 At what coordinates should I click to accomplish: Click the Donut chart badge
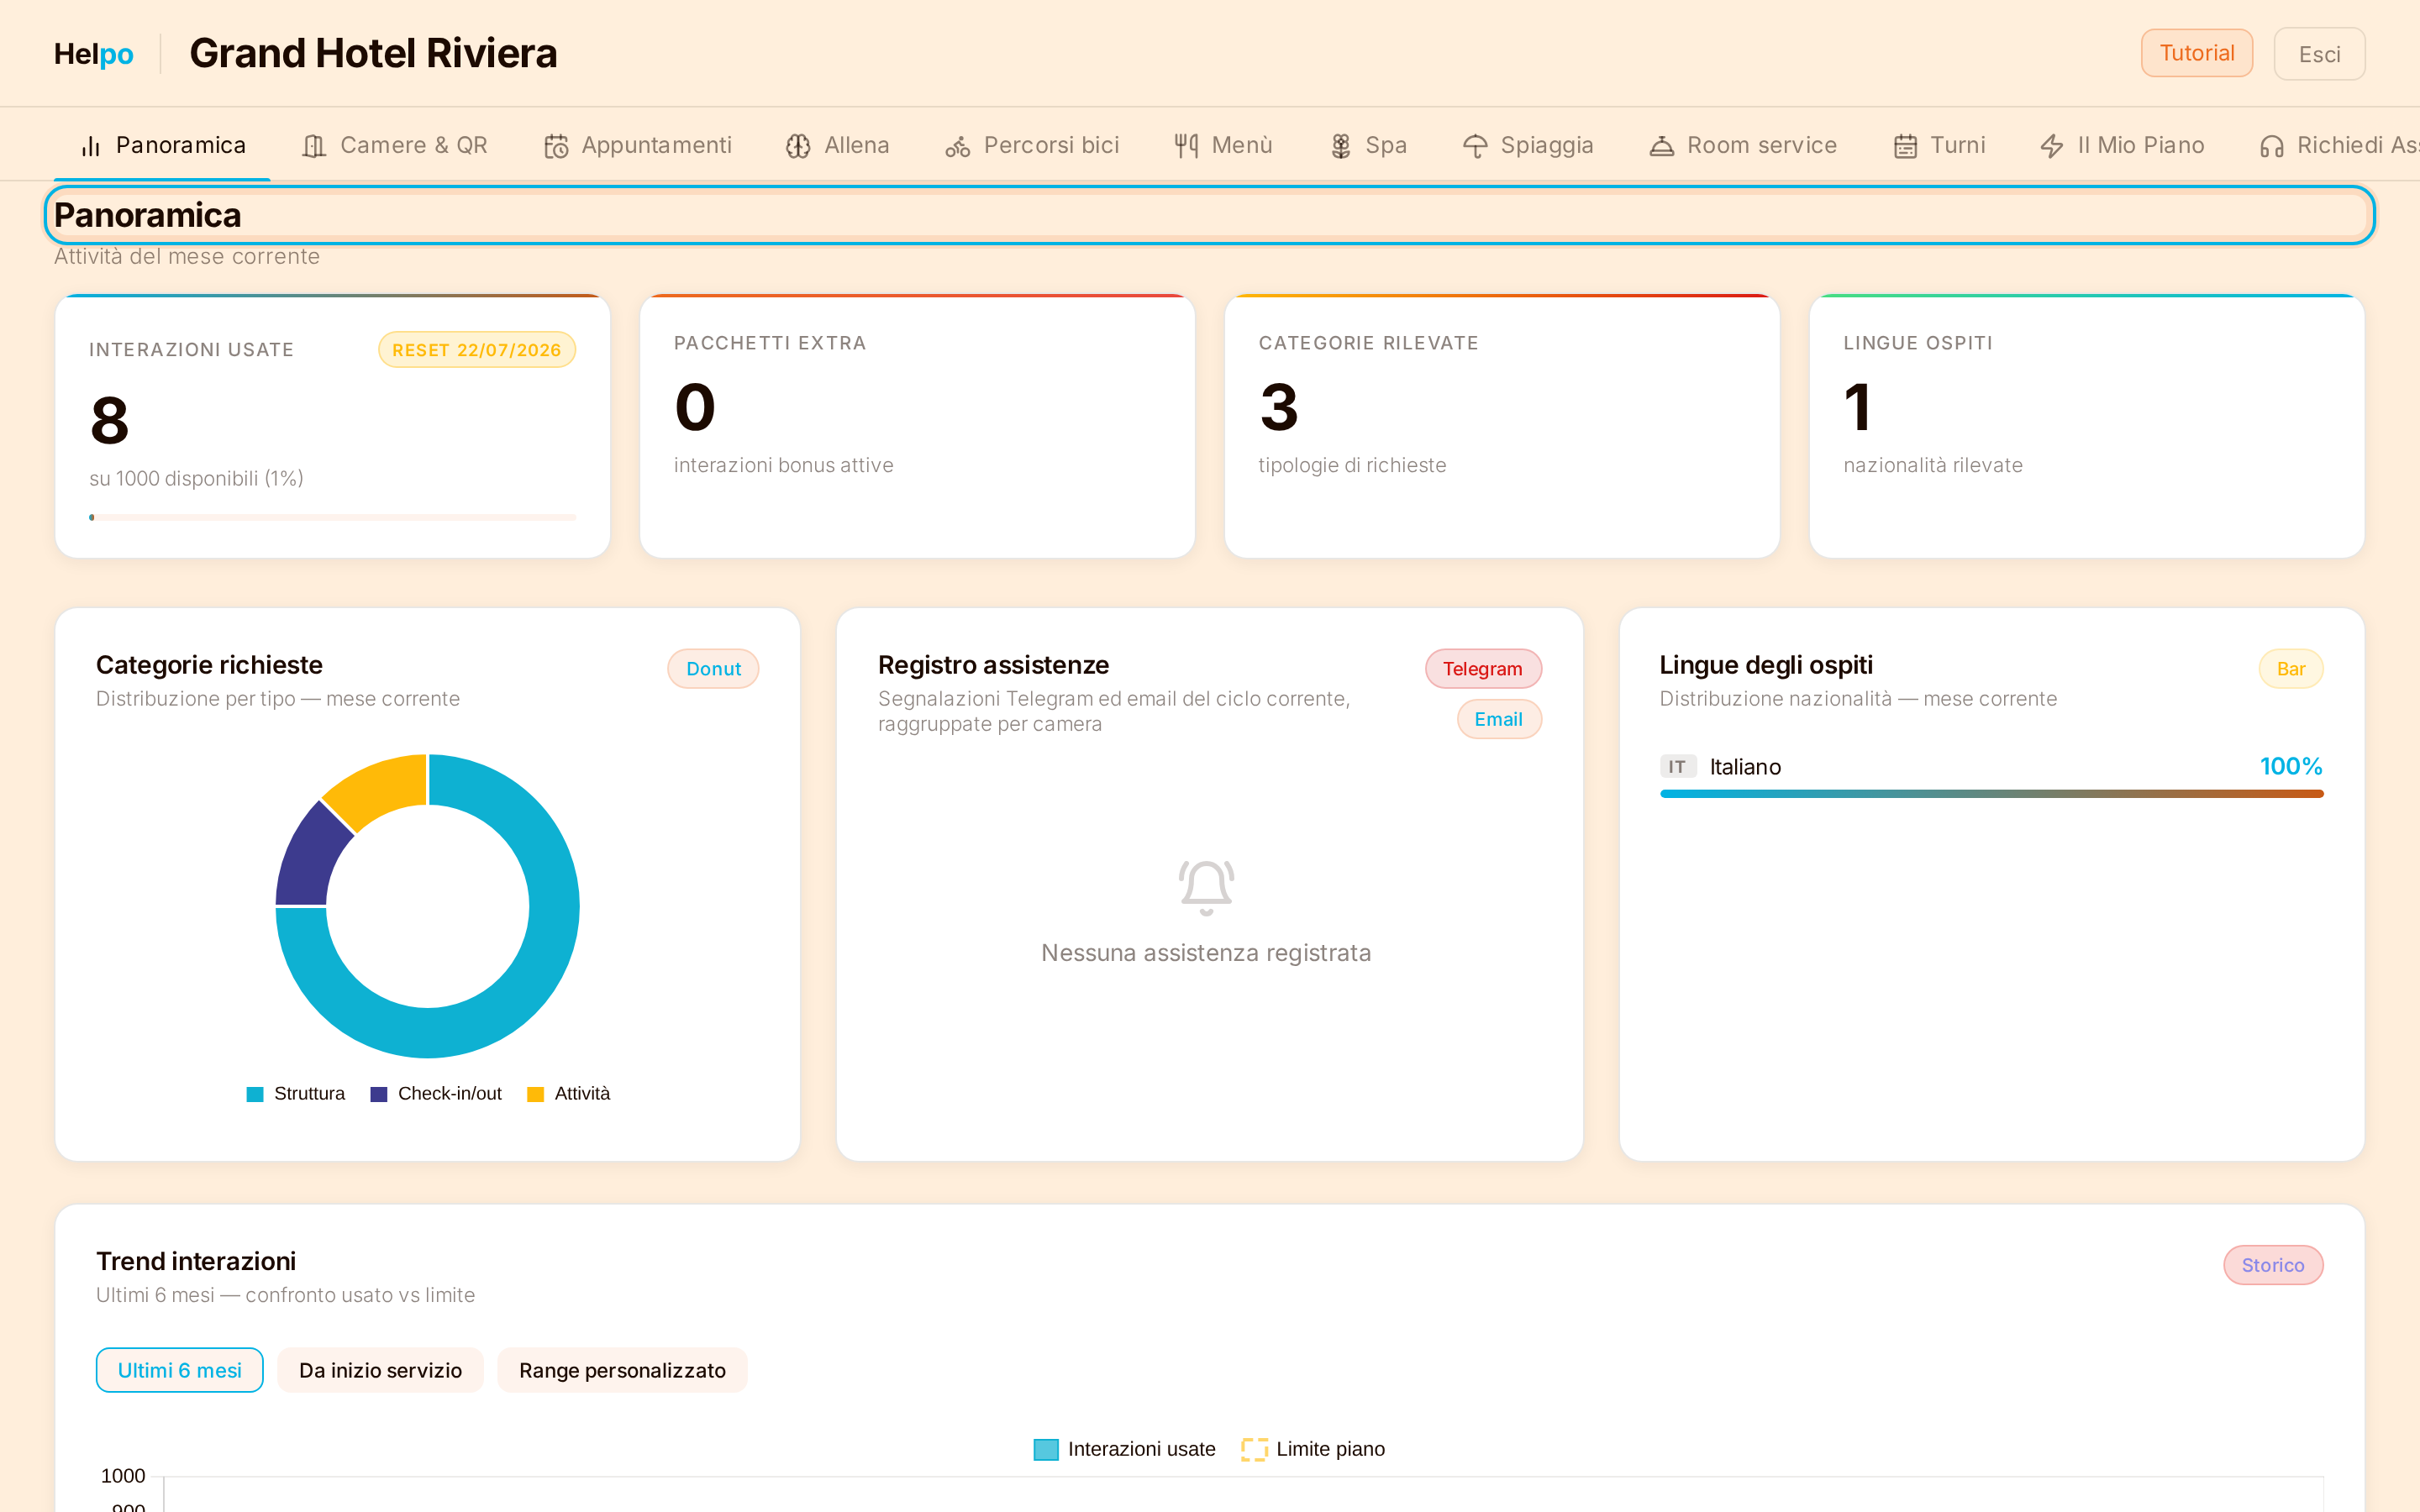coord(713,669)
